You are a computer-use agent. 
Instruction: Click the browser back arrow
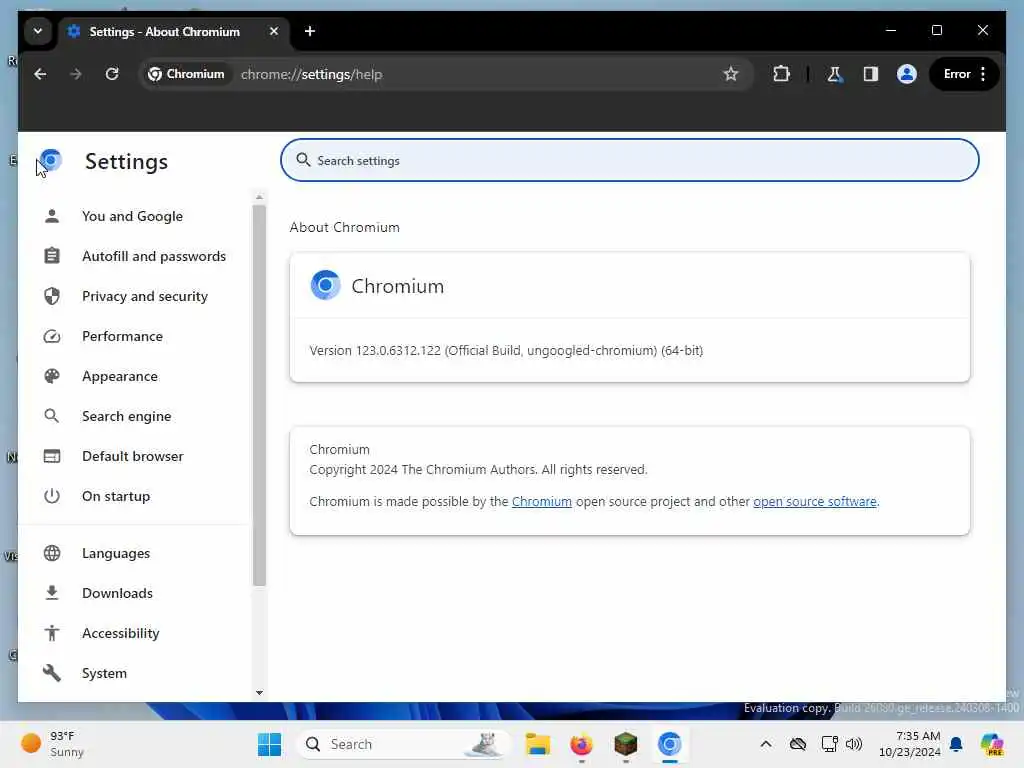pos(40,74)
